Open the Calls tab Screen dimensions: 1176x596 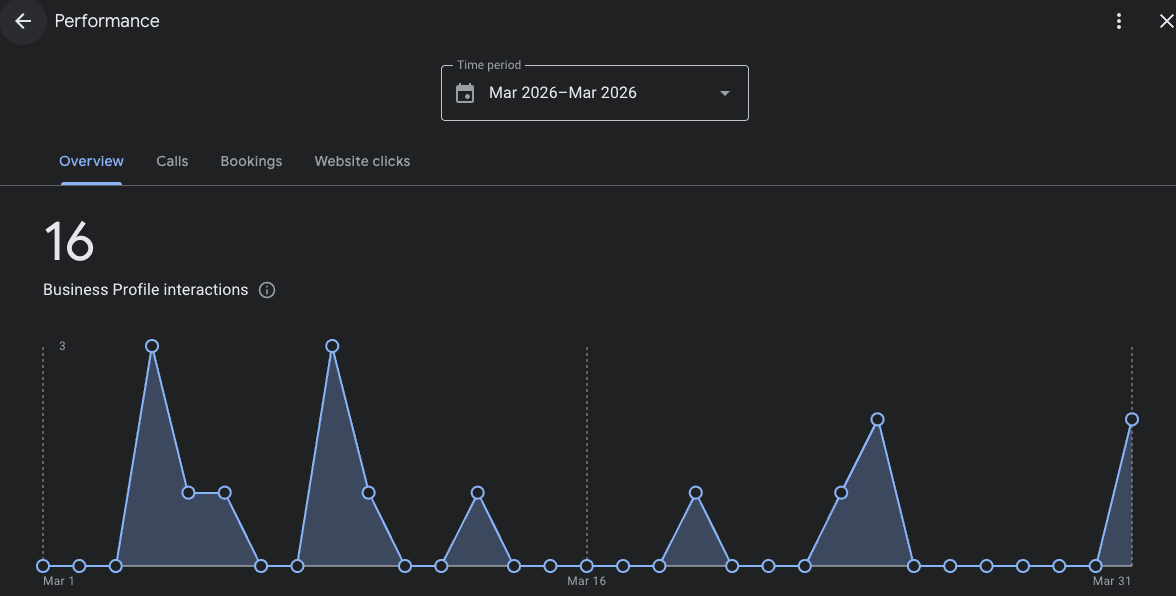coord(172,161)
